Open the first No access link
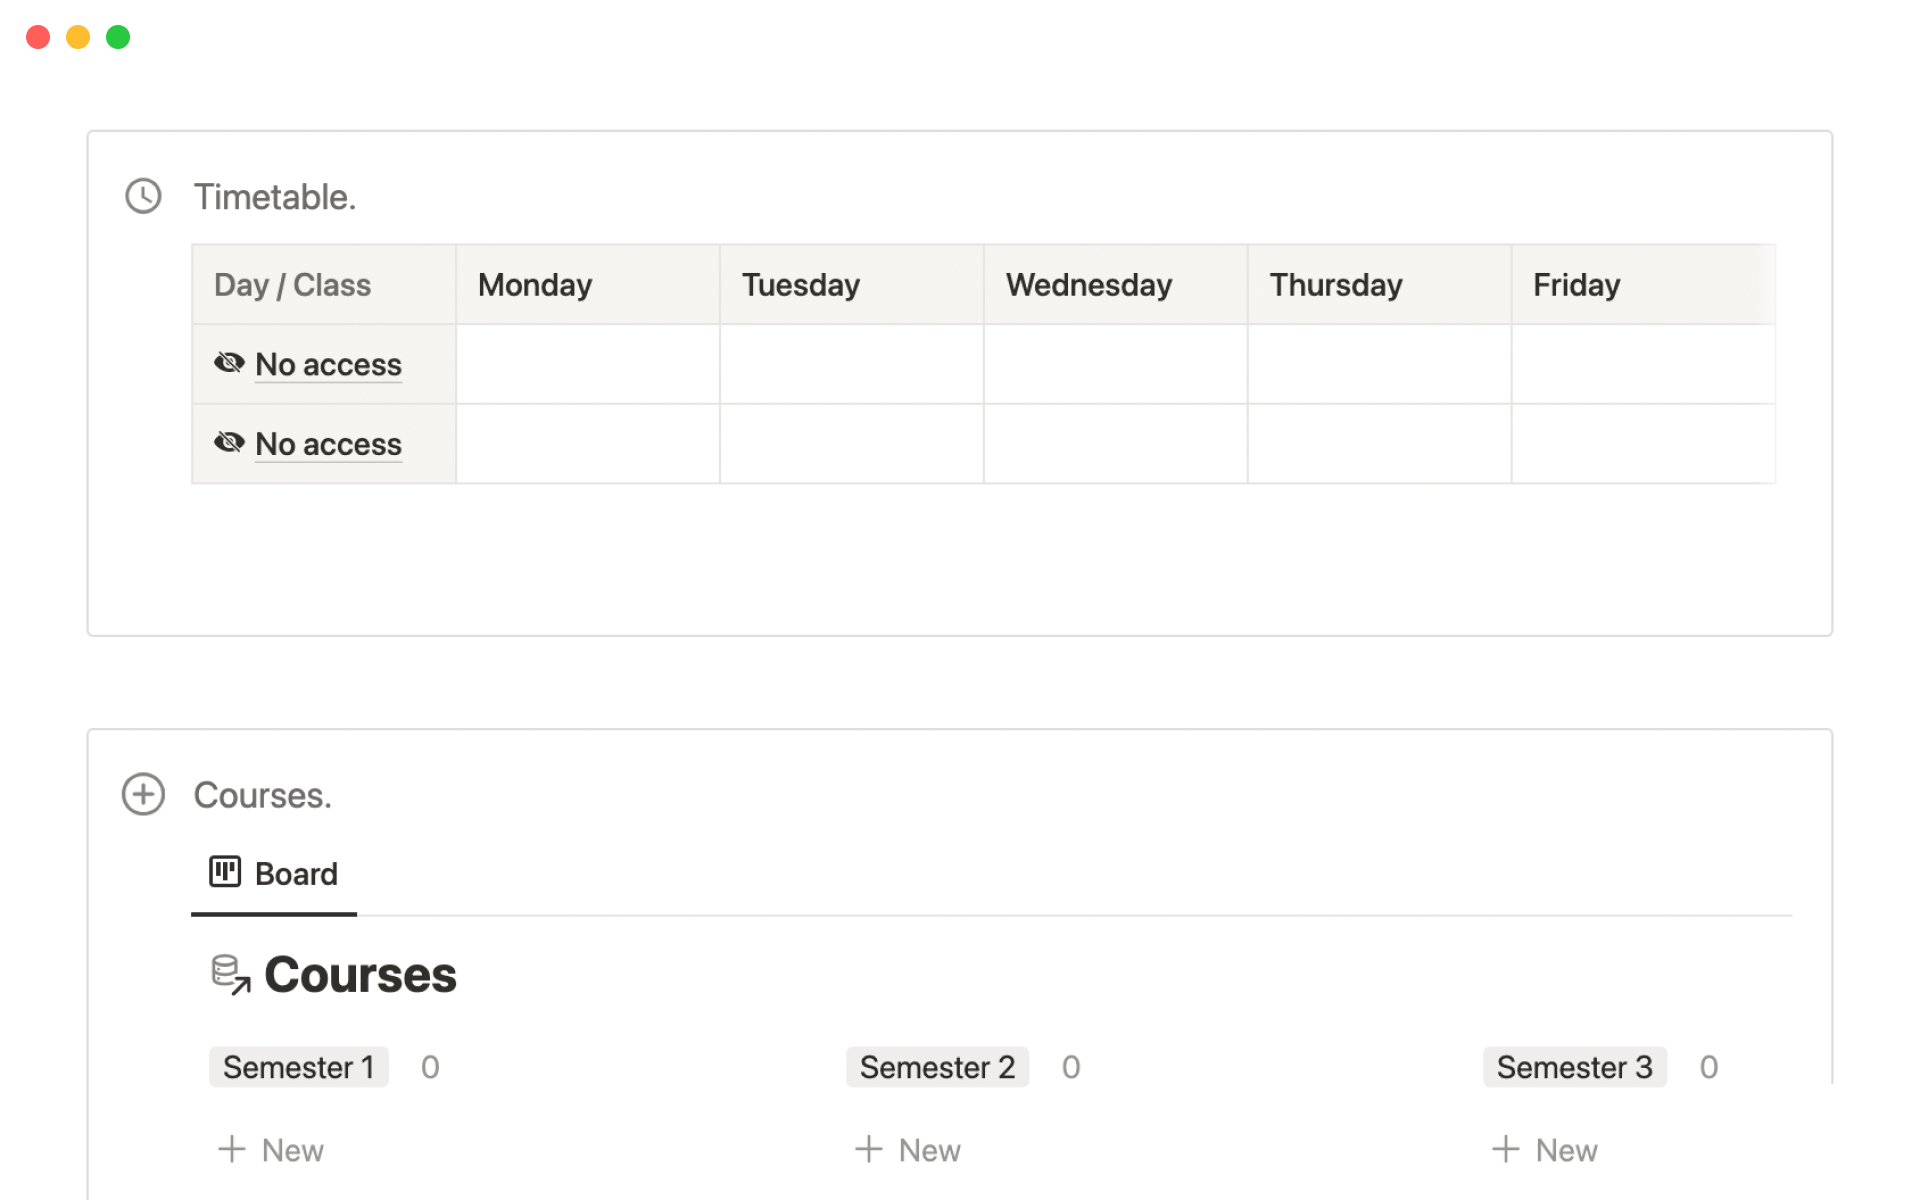Image resolution: width=1920 pixels, height=1200 pixels. pos(328,365)
